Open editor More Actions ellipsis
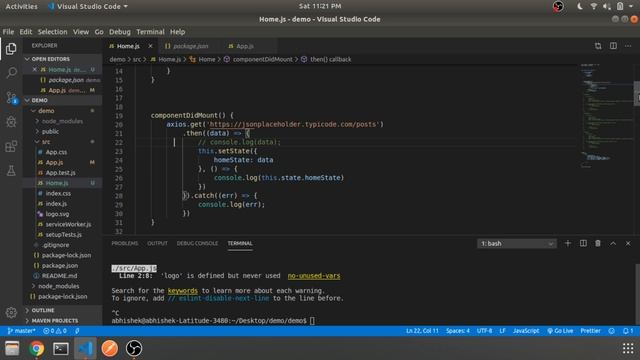This screenshot has height=360, width=640. 628,46
